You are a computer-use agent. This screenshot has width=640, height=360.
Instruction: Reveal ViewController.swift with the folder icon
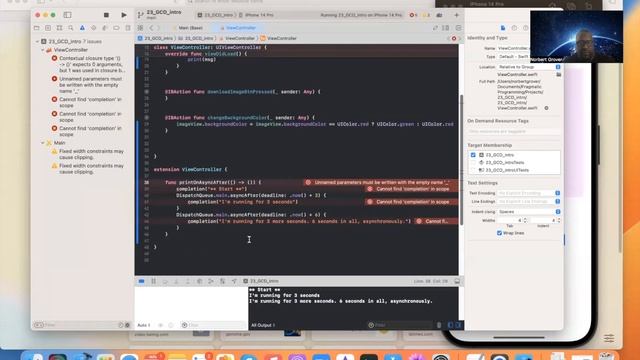pyautogui.click(x=558, y=75)
